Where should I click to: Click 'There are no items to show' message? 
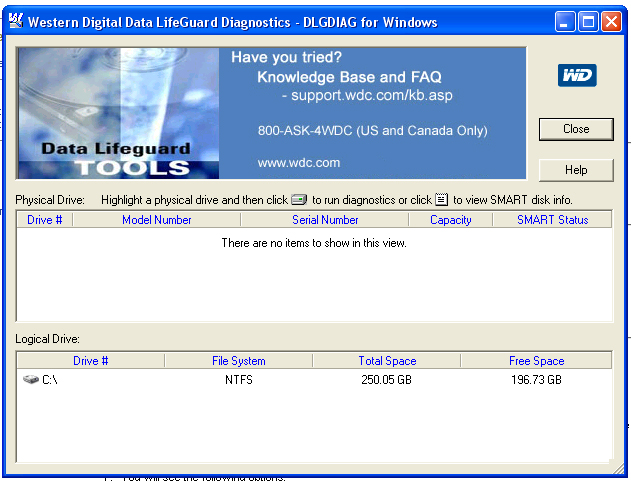coord(314,243)
